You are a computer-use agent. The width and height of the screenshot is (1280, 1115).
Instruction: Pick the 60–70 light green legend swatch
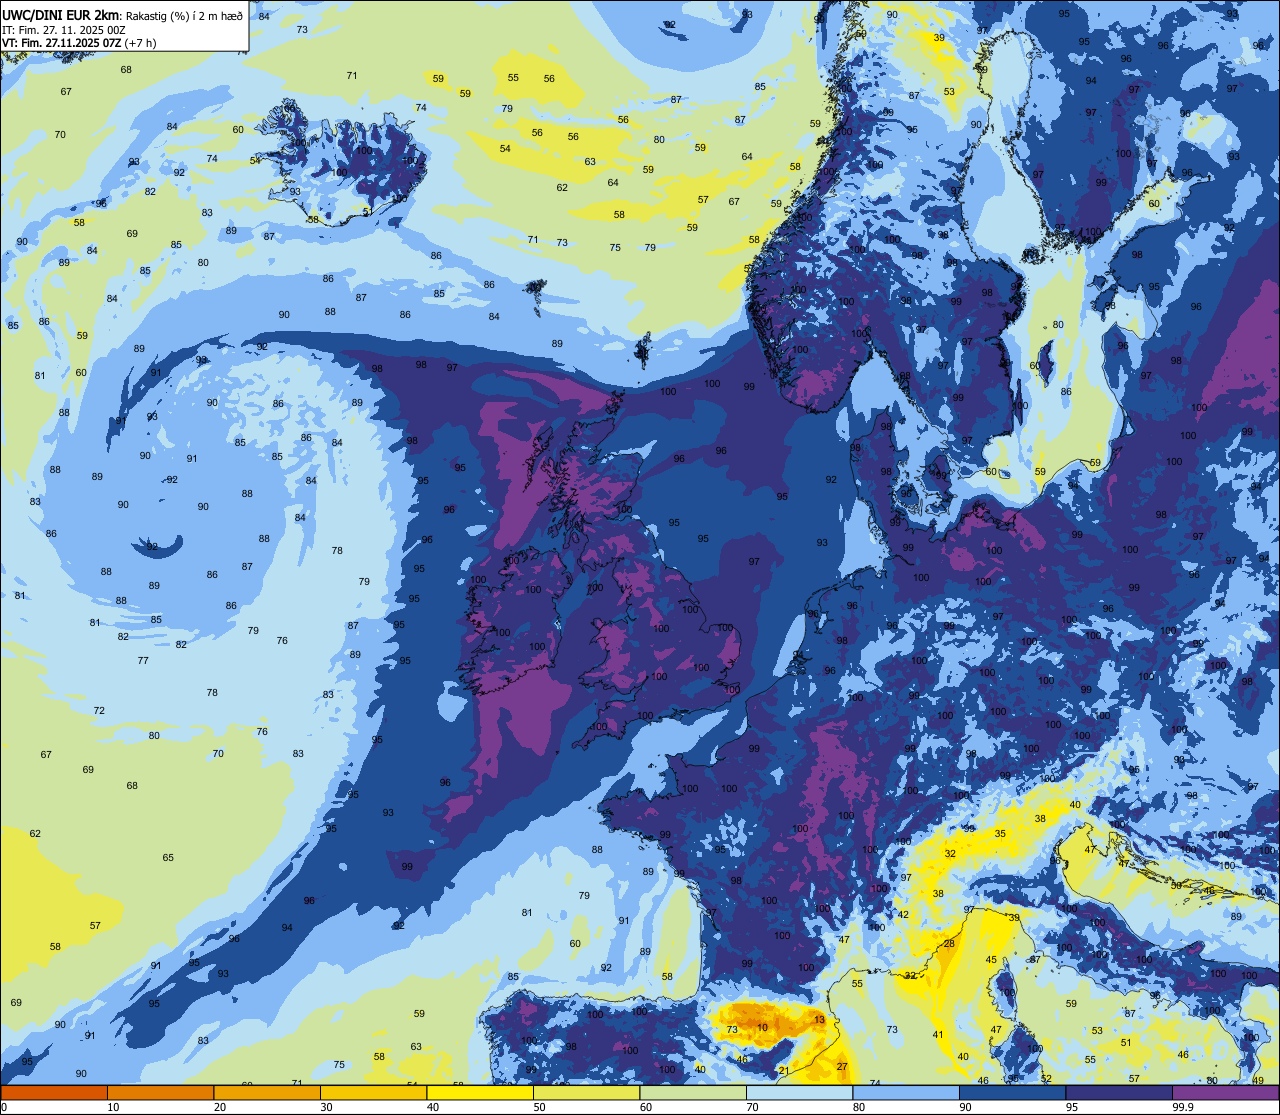point(693,1092)
